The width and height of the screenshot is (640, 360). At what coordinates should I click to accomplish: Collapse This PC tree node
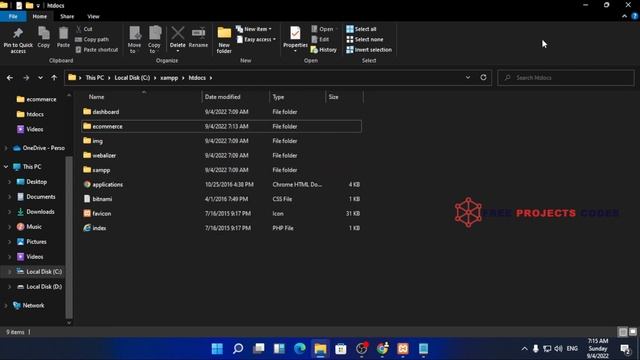point(6,167)
